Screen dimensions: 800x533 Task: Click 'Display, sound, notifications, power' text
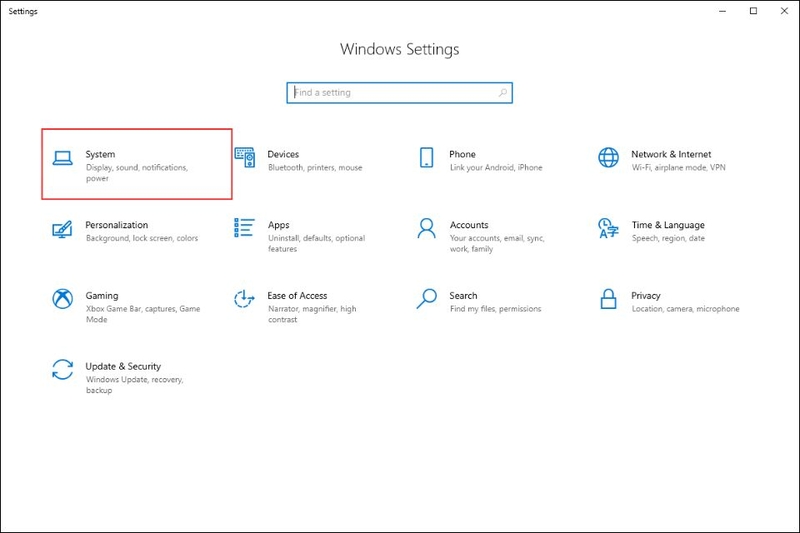[137, 173]
